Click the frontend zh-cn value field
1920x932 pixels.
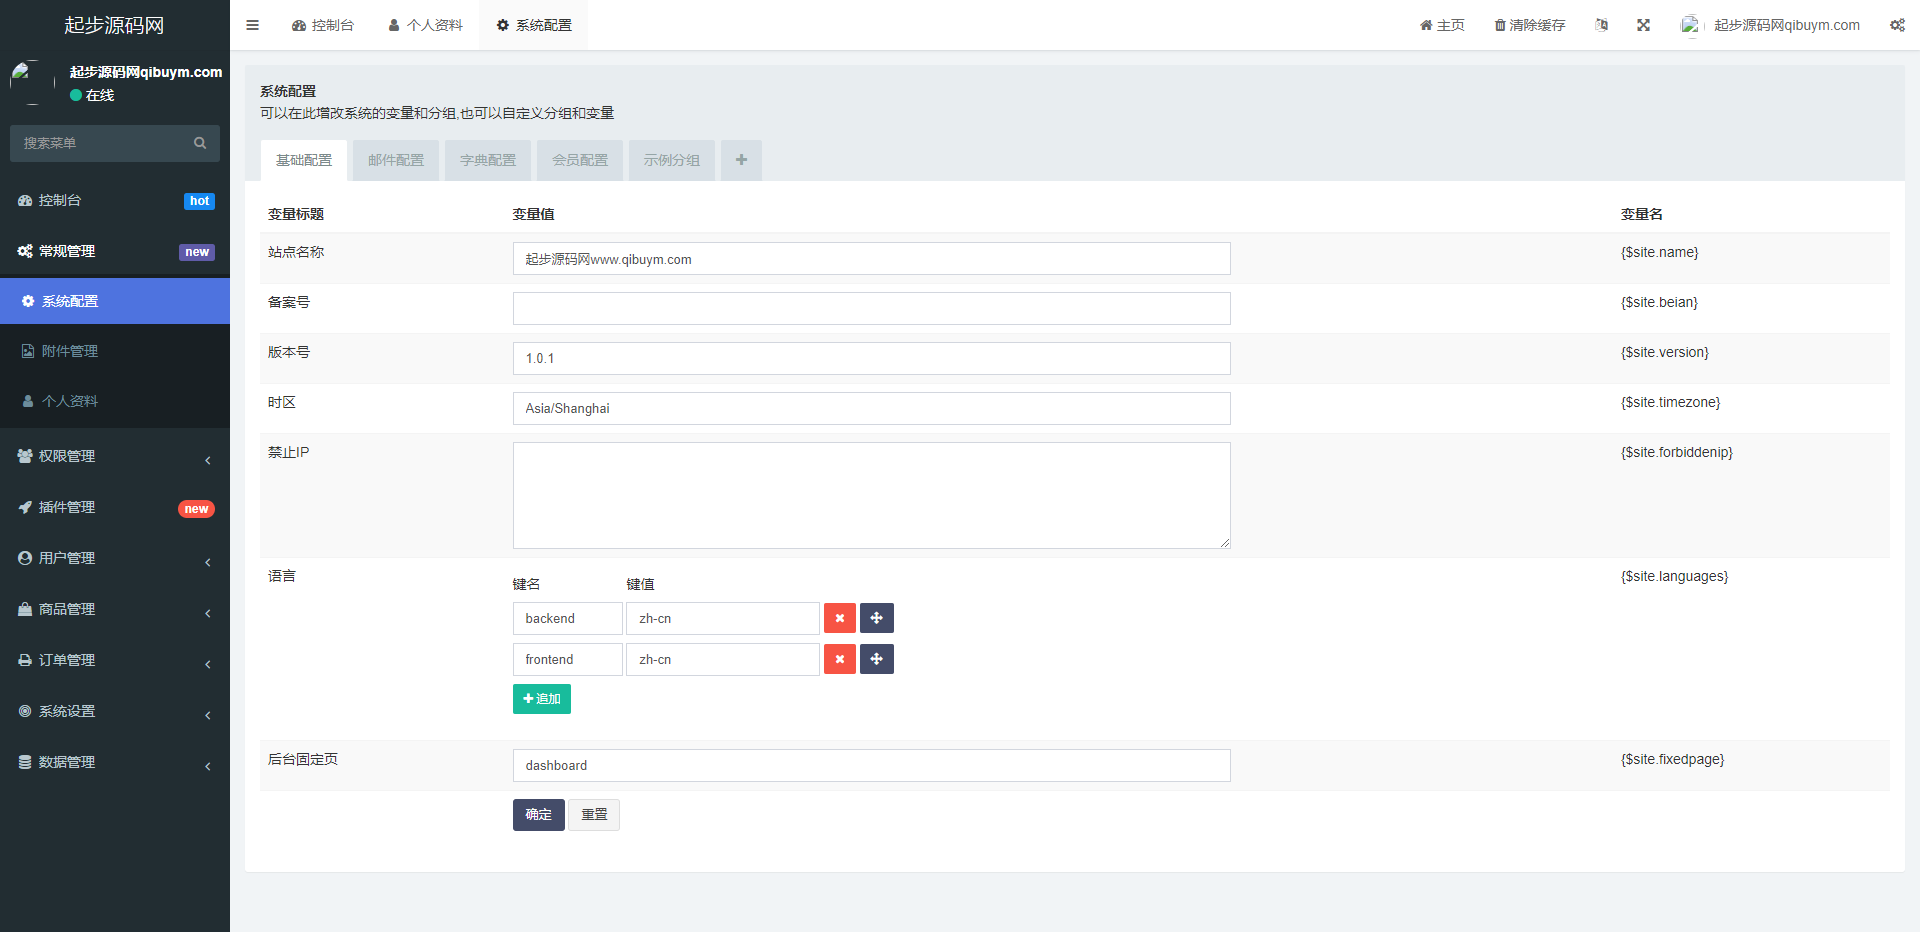[723, 660]
